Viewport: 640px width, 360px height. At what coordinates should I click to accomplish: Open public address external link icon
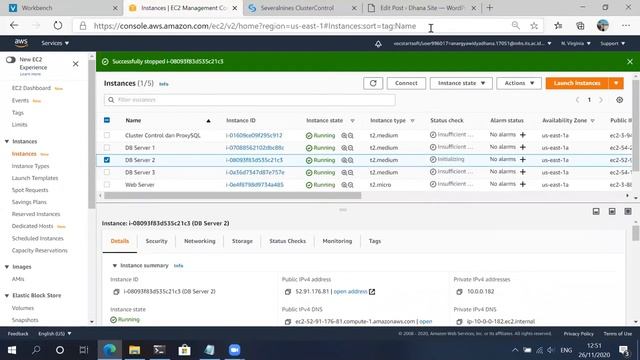point(372,292)
